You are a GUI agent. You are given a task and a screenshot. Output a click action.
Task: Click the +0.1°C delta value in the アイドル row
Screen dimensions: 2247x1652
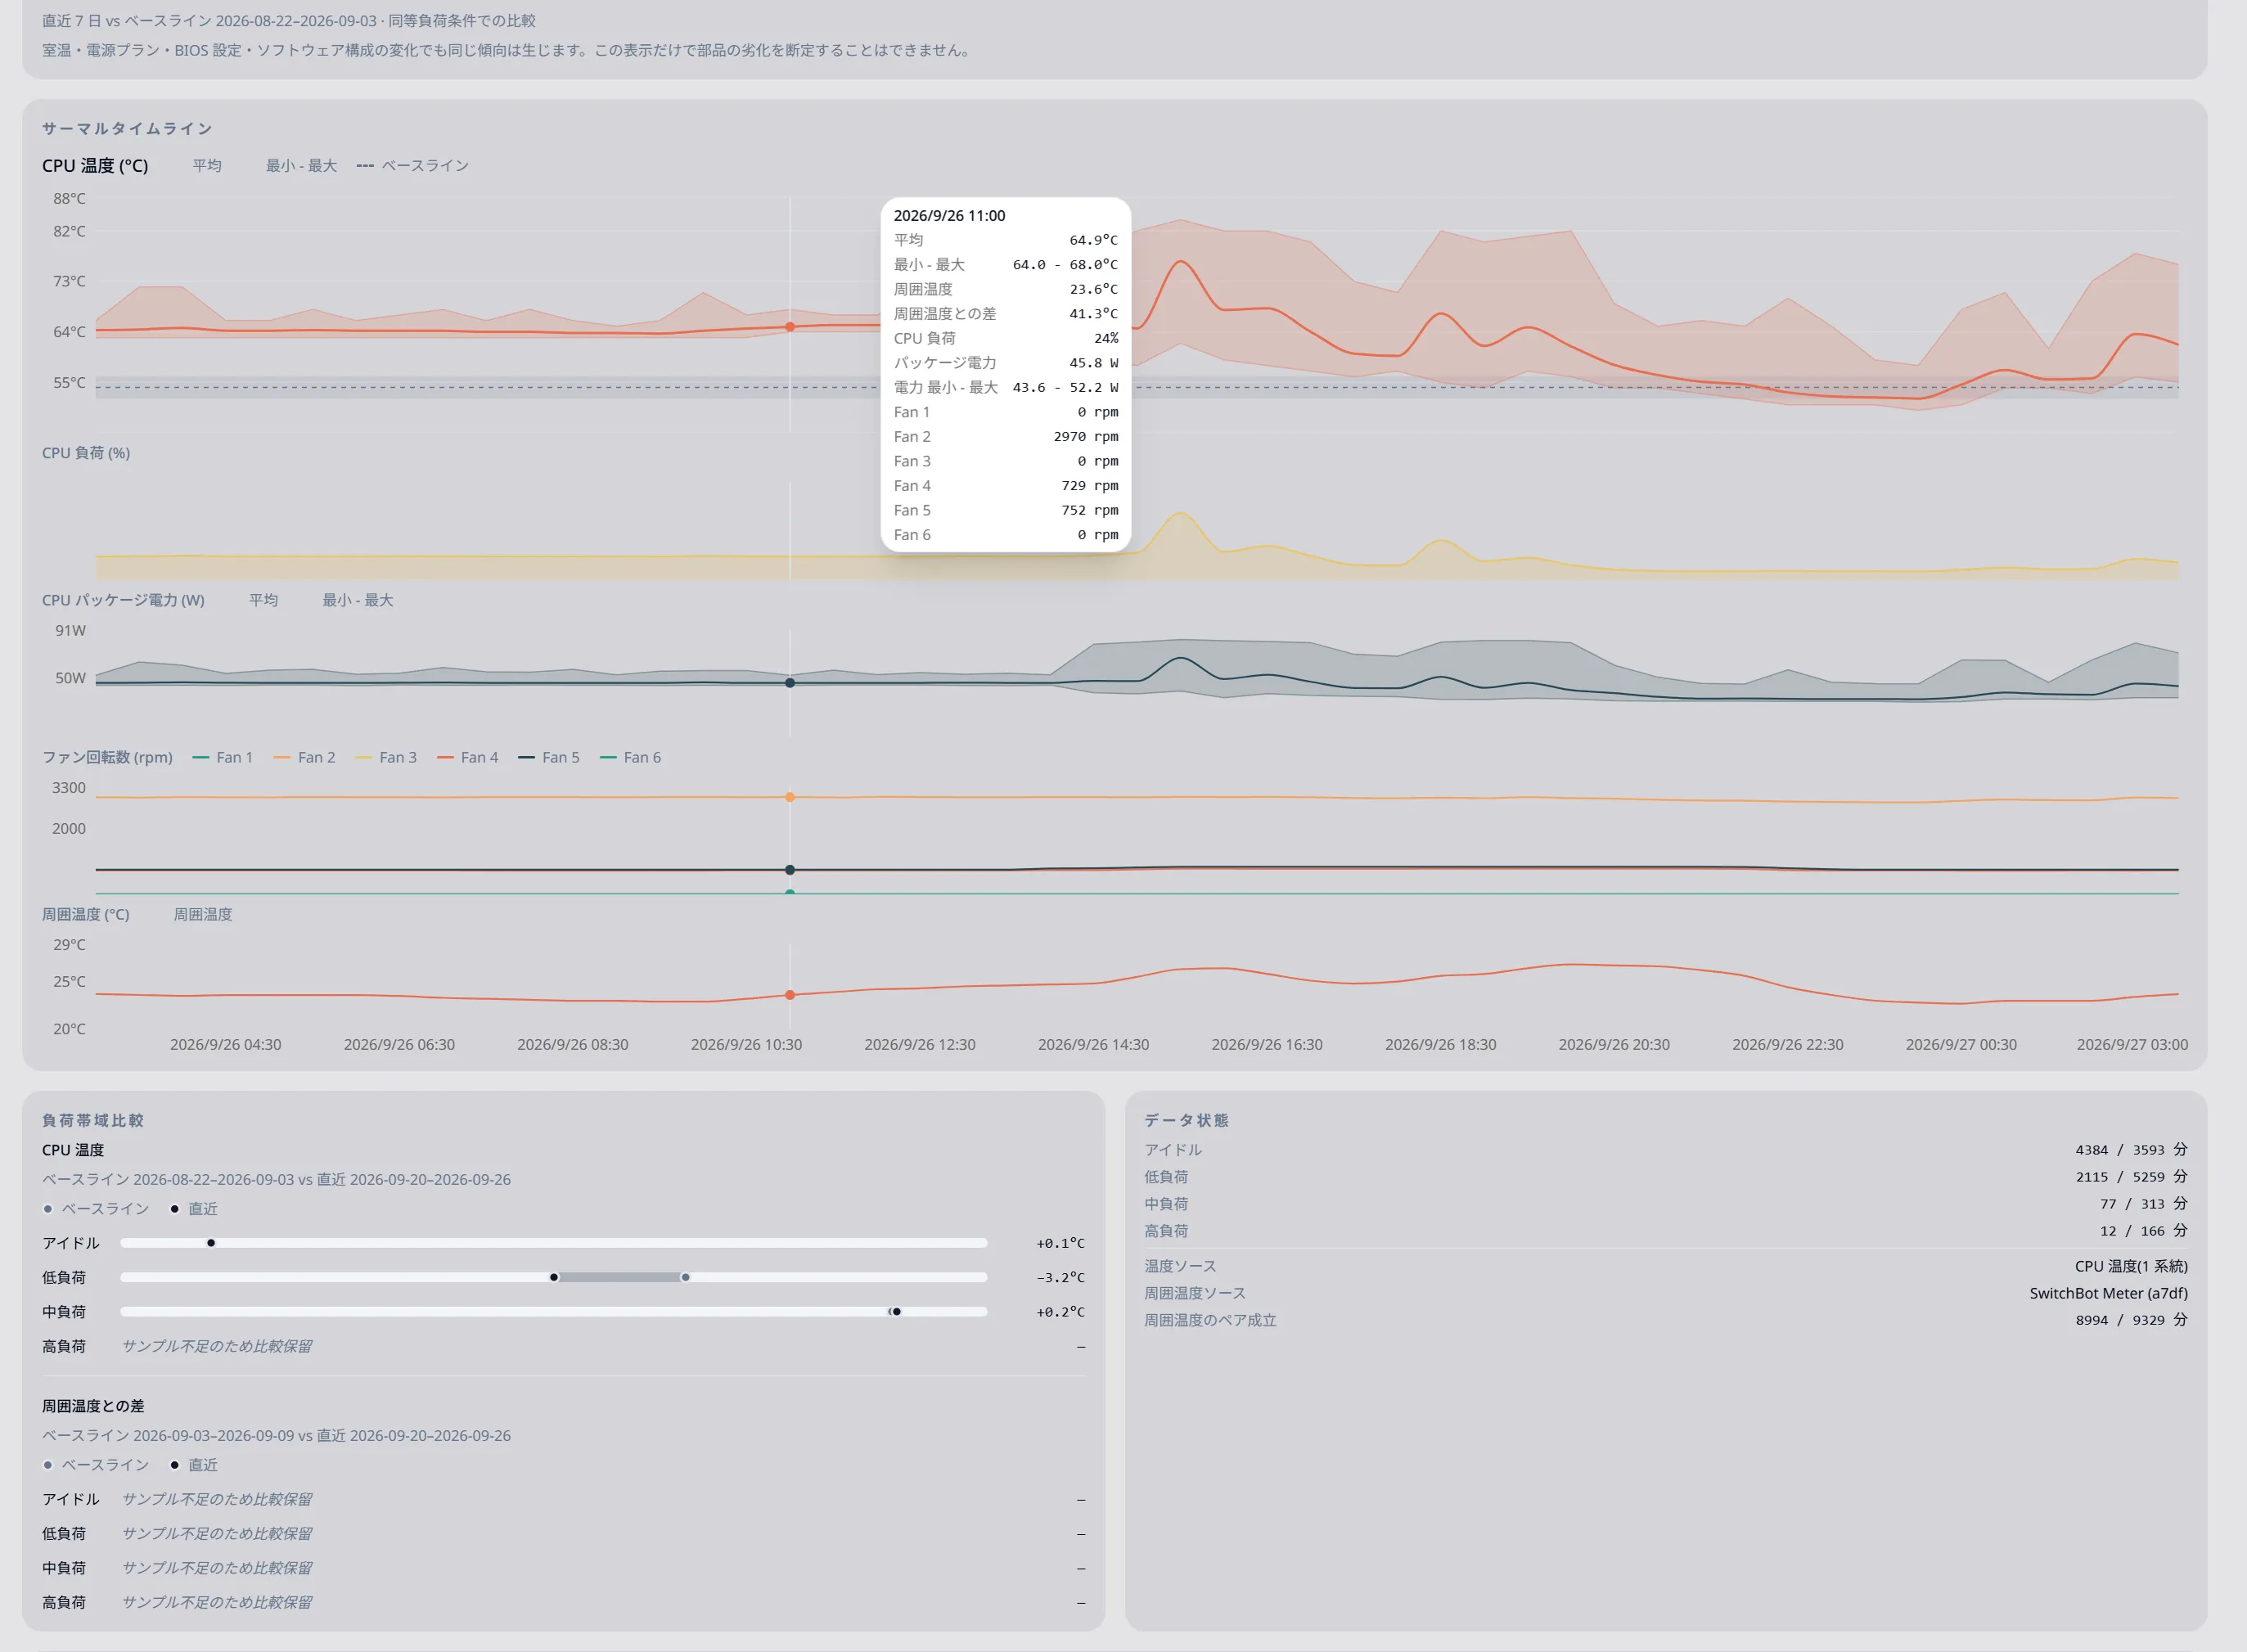tap(1060, 1243)
